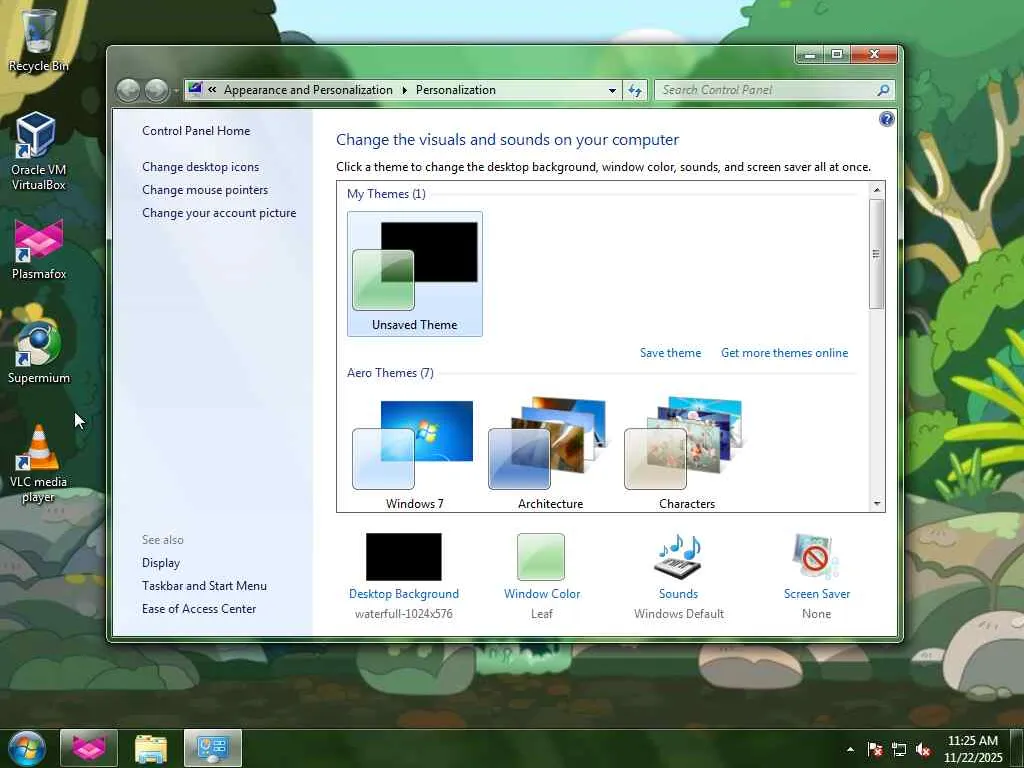Click the Aero Themes (7) heading

pyautogui.click(x=390, y=373)
